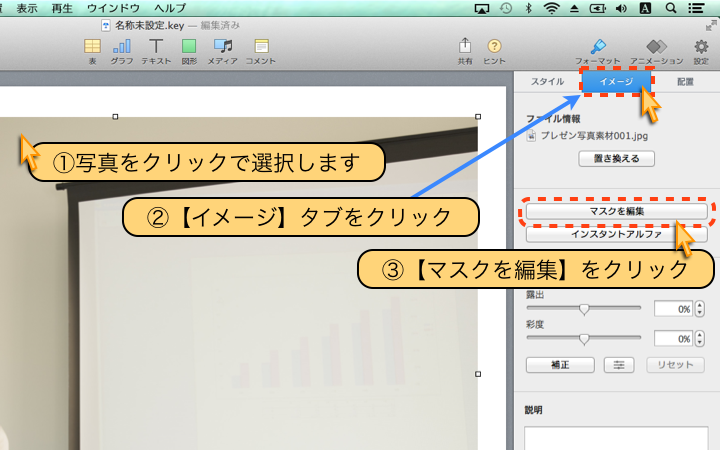The image size is (720, 450).
Task: Open the volume control in menu bar
Action: coord(621,8)
